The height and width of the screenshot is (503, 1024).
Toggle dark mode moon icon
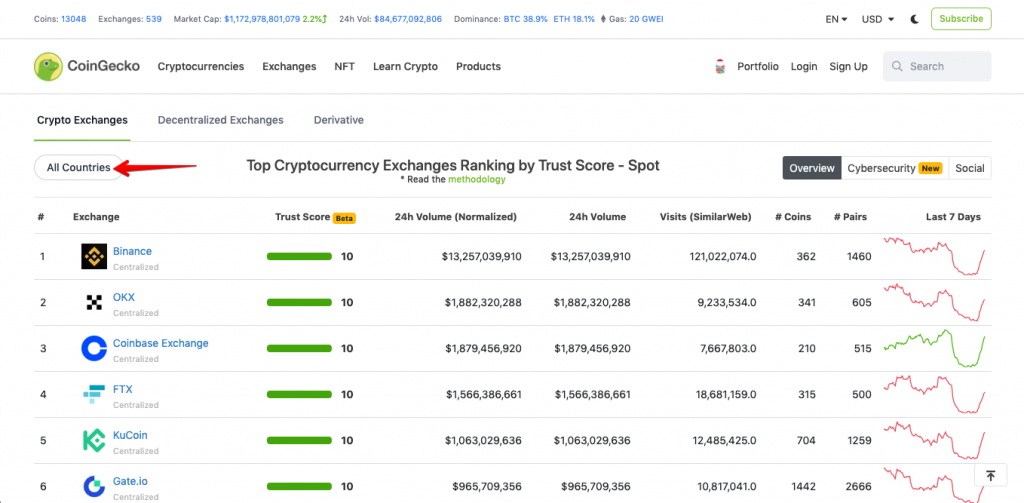point(915,19)
